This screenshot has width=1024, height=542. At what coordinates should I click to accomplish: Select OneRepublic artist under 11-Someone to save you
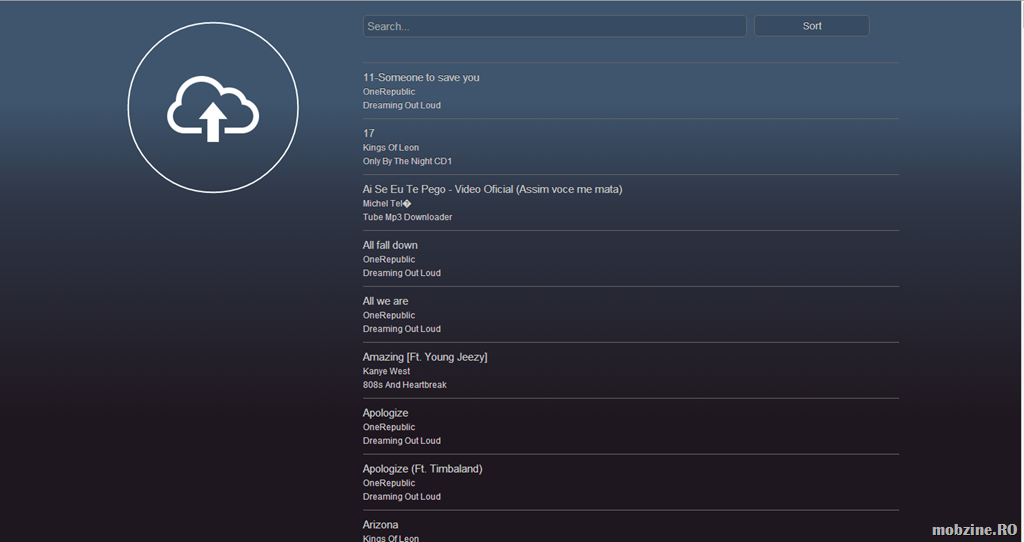389,92
